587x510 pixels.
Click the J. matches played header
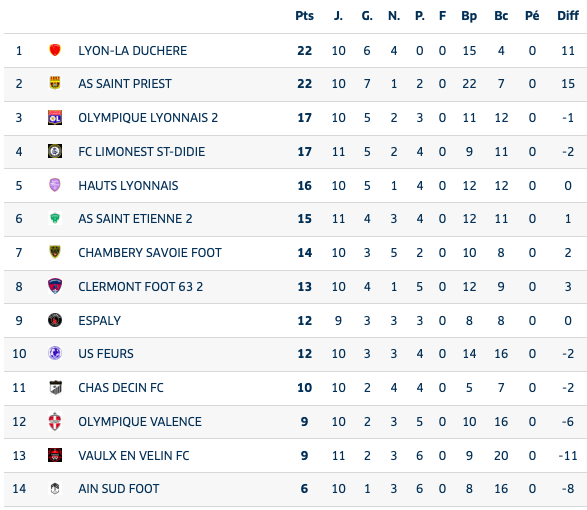tap(338, 16)
